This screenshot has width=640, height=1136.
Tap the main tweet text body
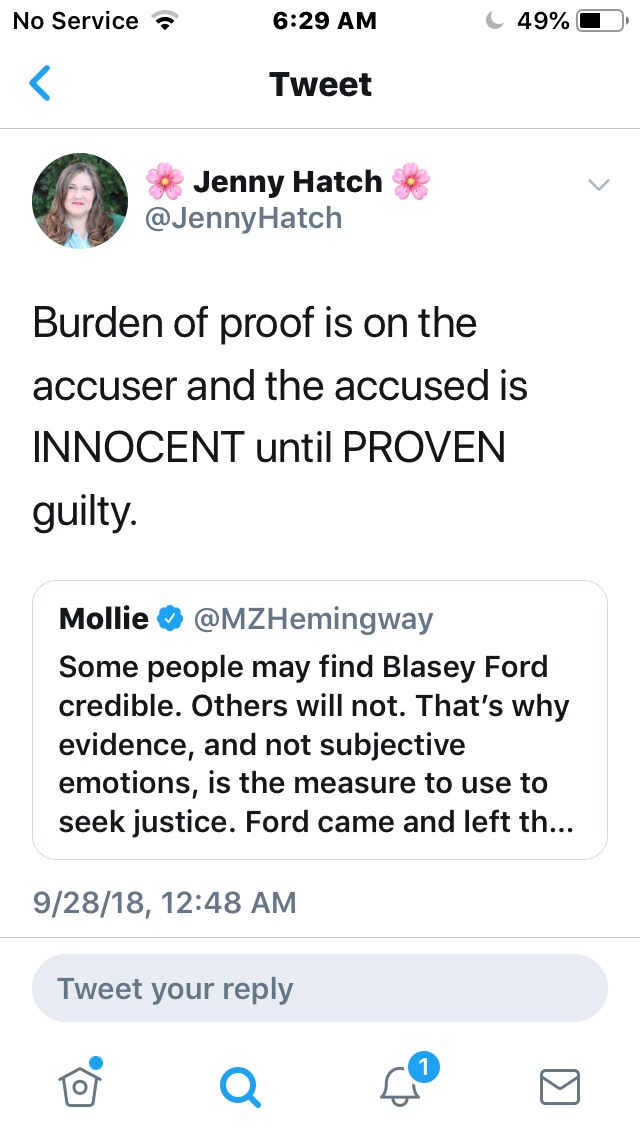point(280,419)
